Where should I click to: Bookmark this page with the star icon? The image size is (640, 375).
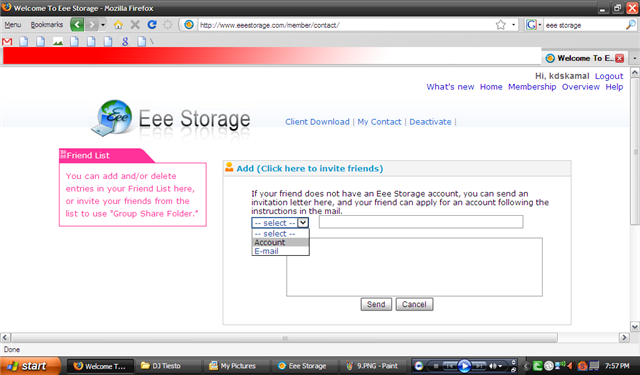tap(501, 25)
